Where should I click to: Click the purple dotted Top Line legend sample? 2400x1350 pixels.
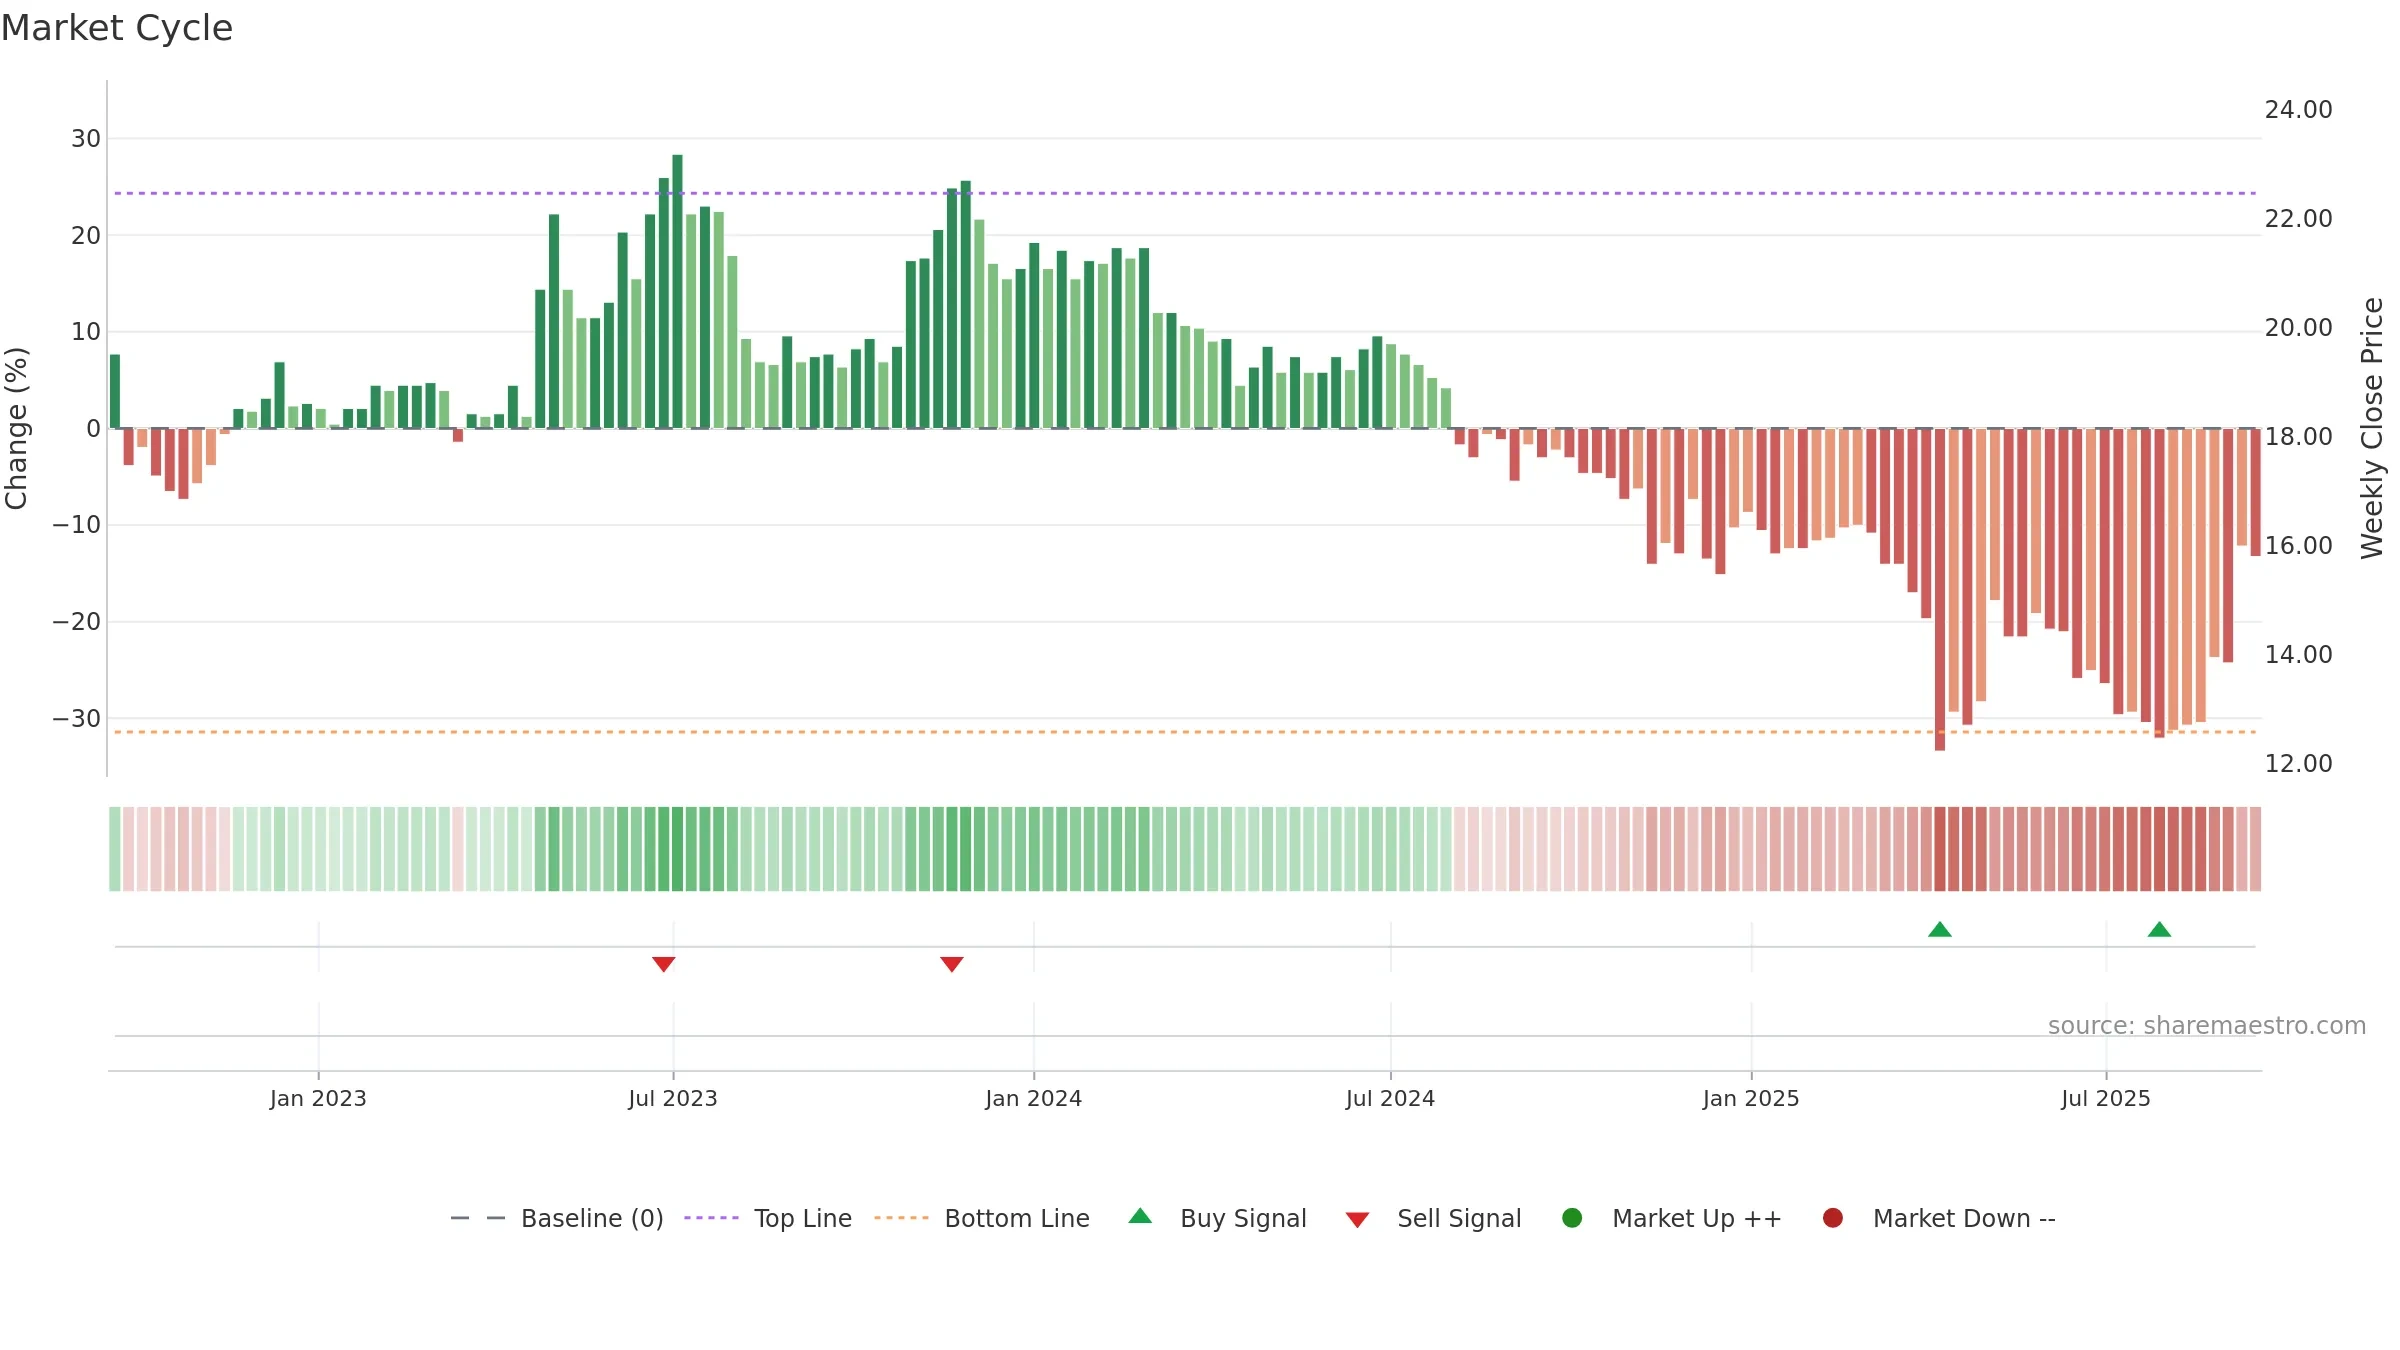pyautogui.click(x=711, y=1218)
